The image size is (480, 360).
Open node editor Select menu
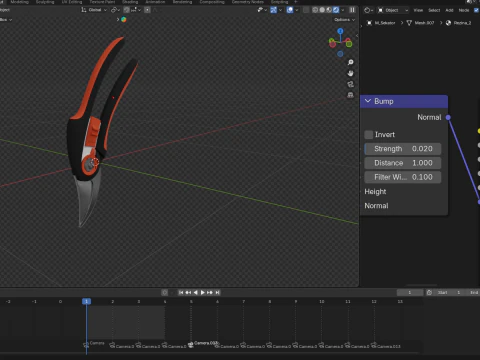coord(434,10)
